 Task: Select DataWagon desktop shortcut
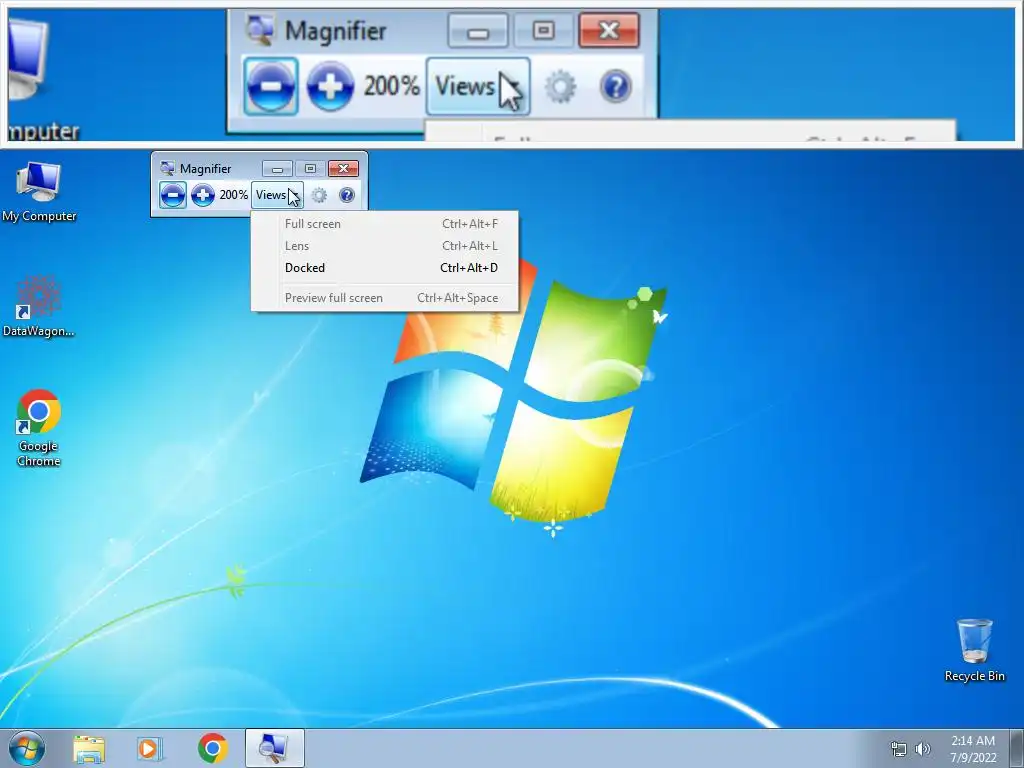point(39,306)
